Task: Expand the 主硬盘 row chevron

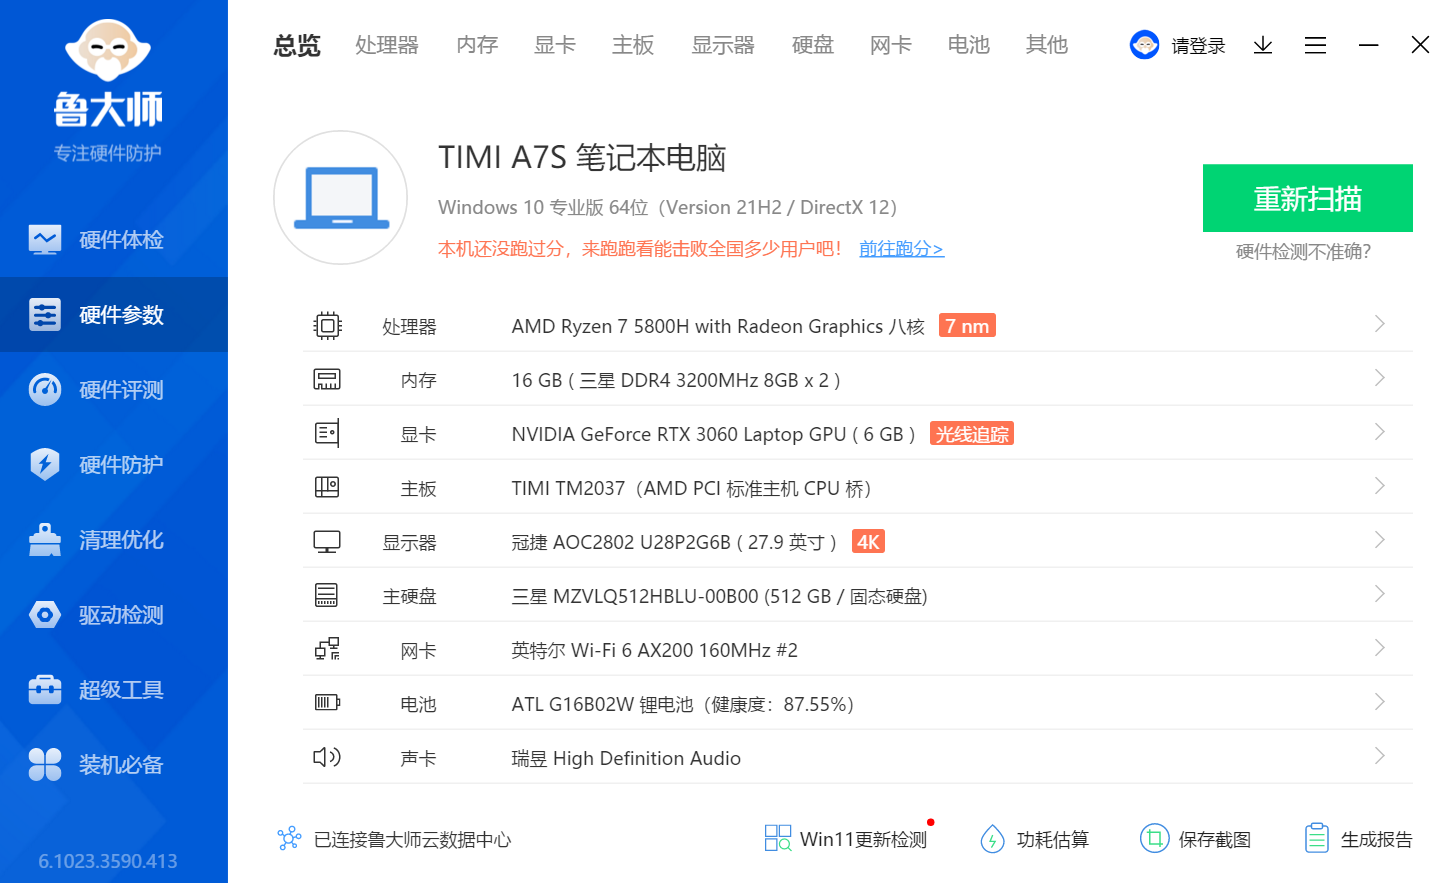Action: 1379,594
